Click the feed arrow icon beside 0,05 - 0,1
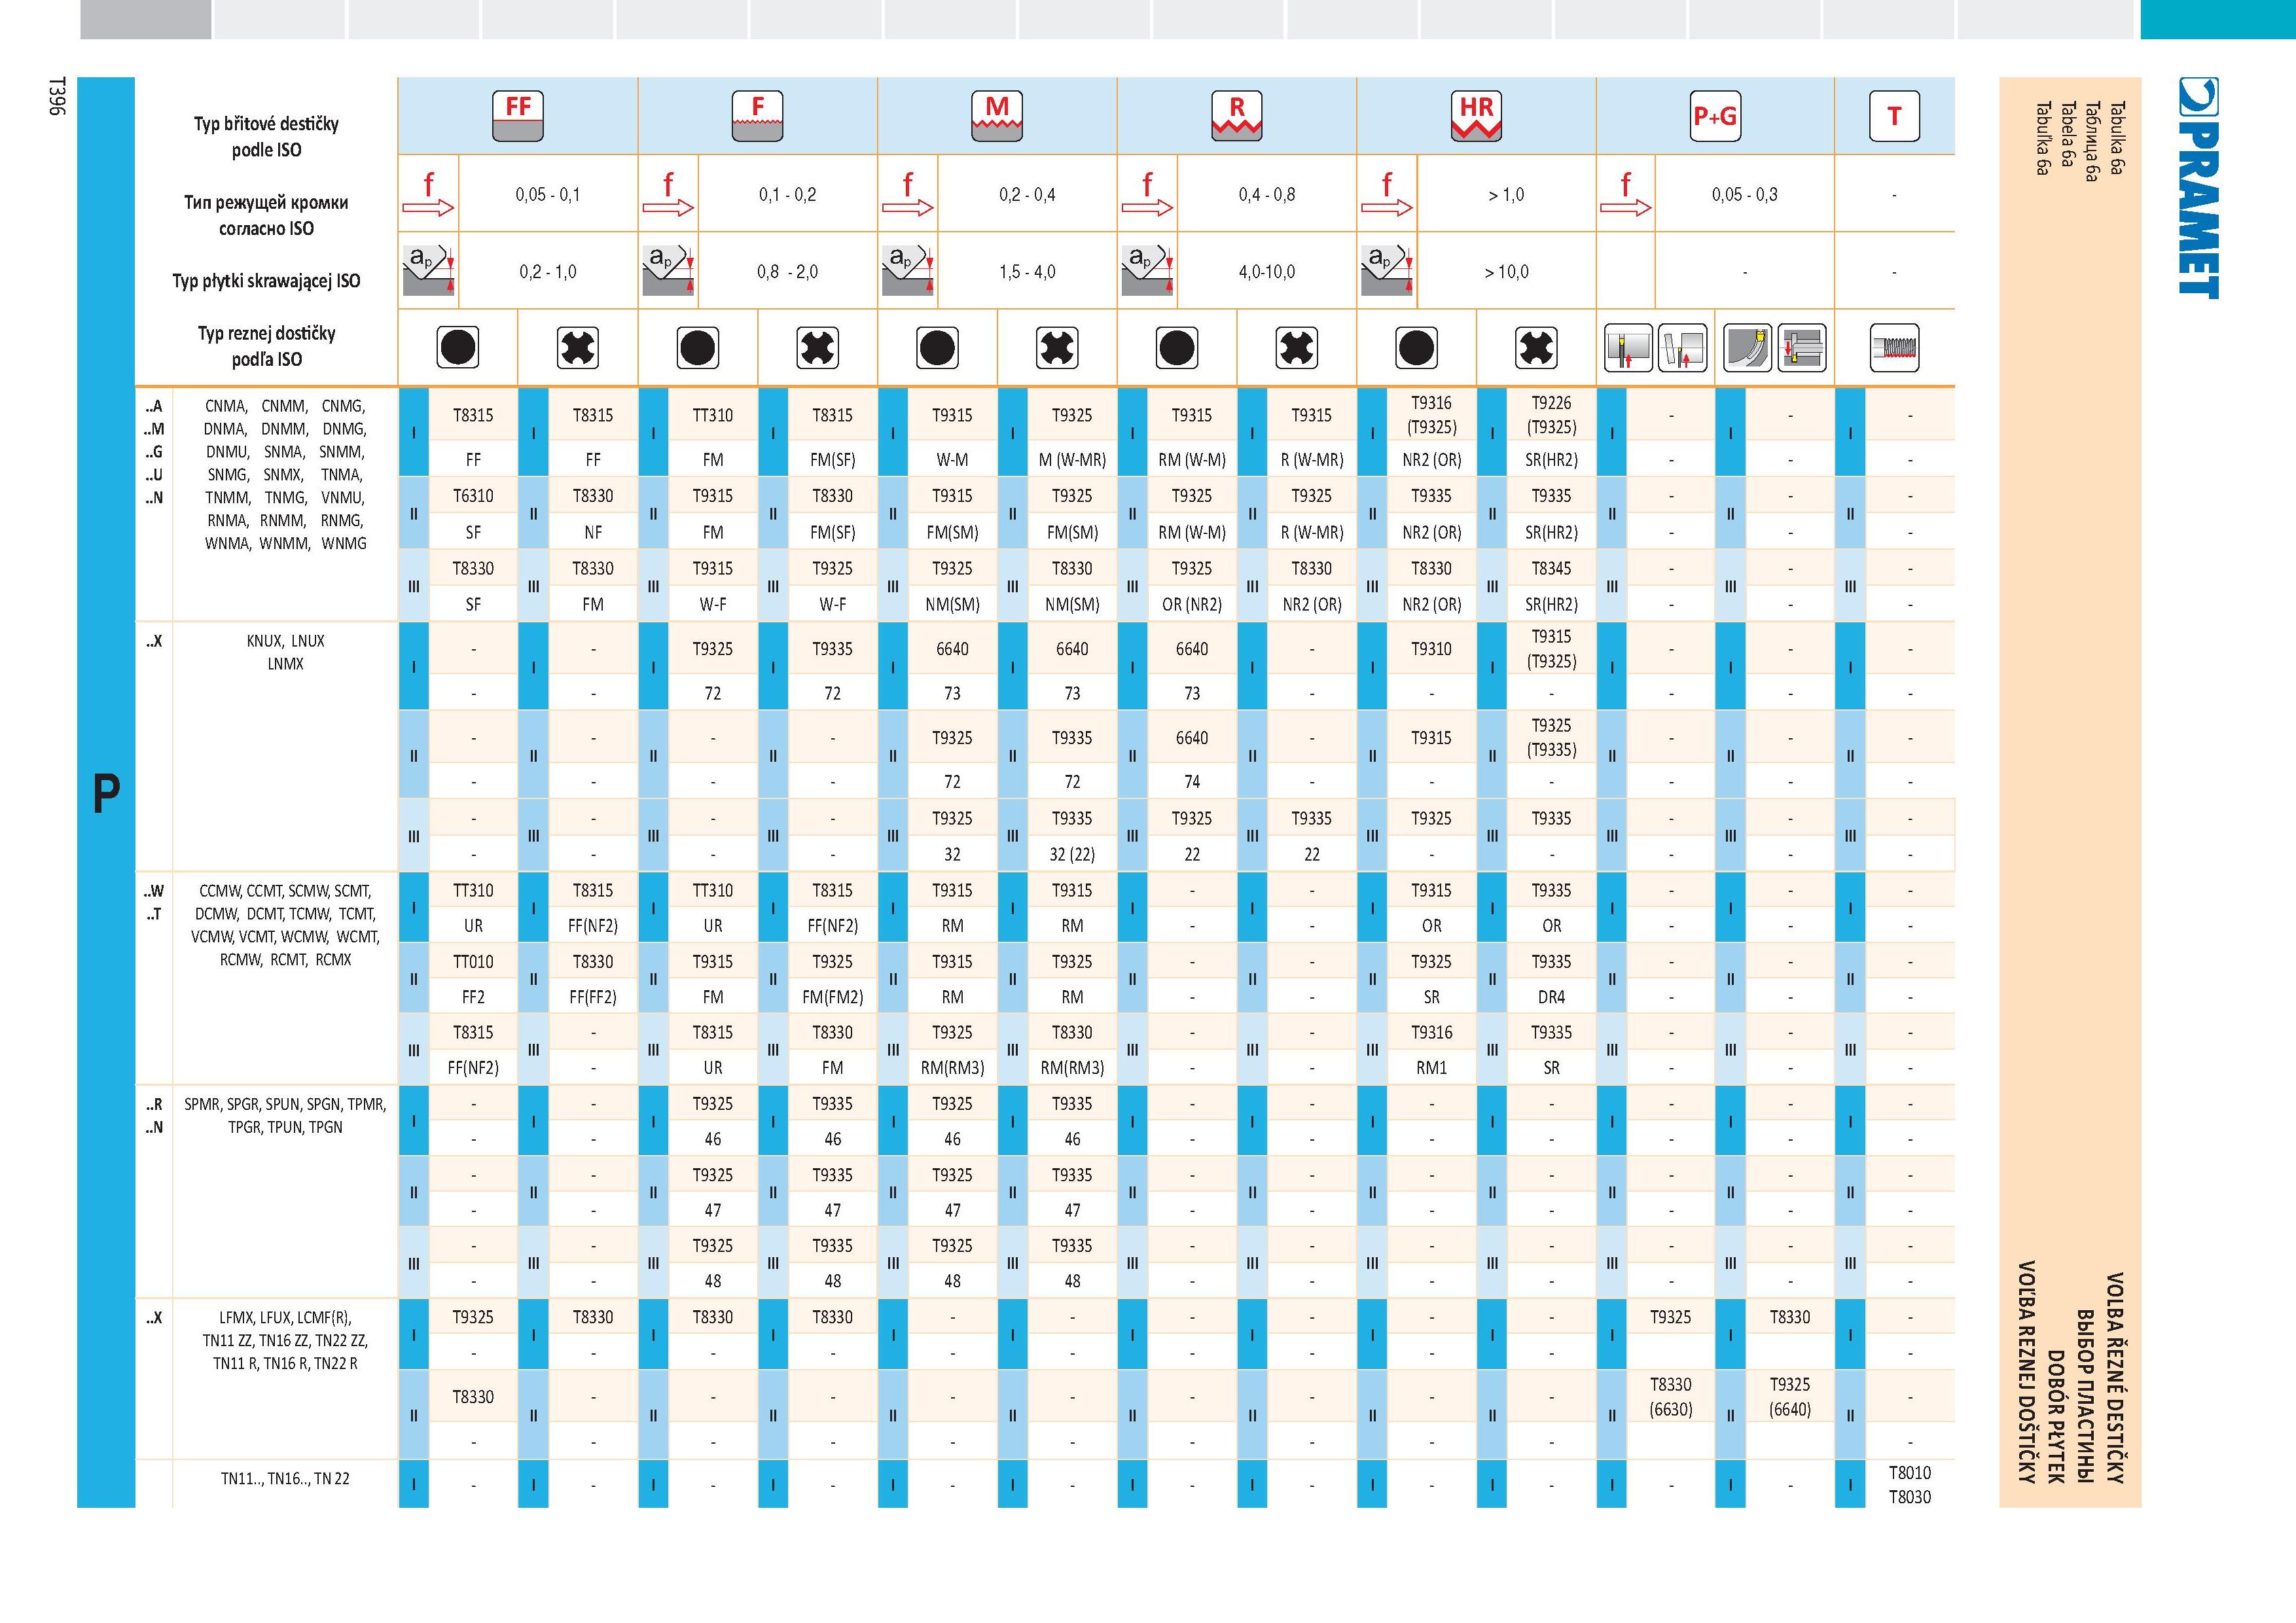The image size is (2296, 1623). (428, 194)
